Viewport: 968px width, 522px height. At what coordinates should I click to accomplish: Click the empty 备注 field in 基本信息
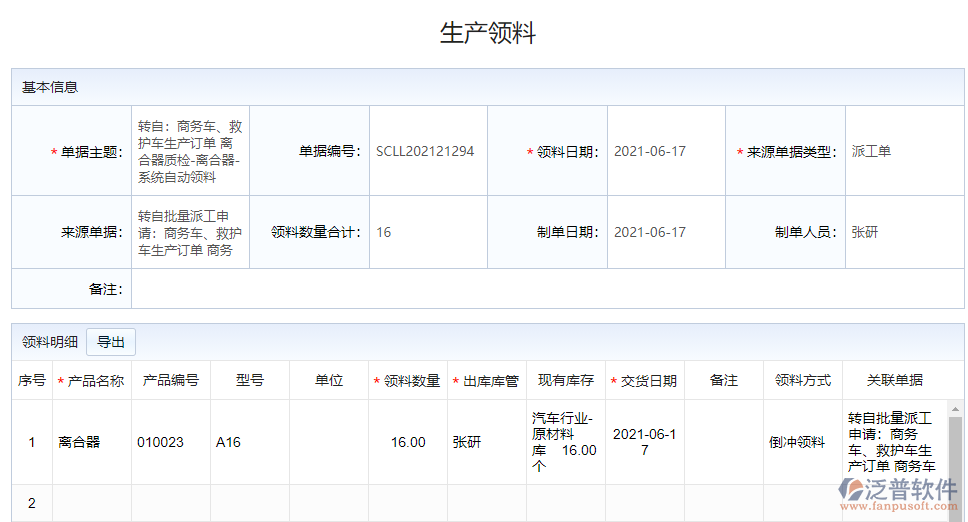point(548,289)
